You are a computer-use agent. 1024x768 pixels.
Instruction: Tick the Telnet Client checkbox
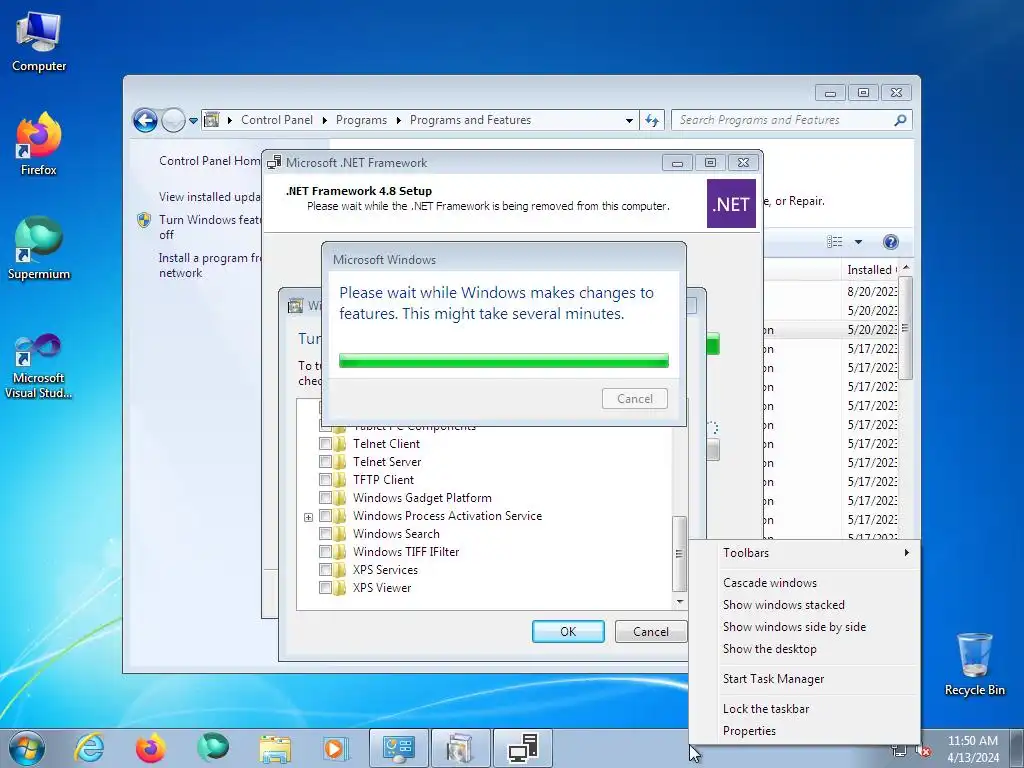click(325, 443)
